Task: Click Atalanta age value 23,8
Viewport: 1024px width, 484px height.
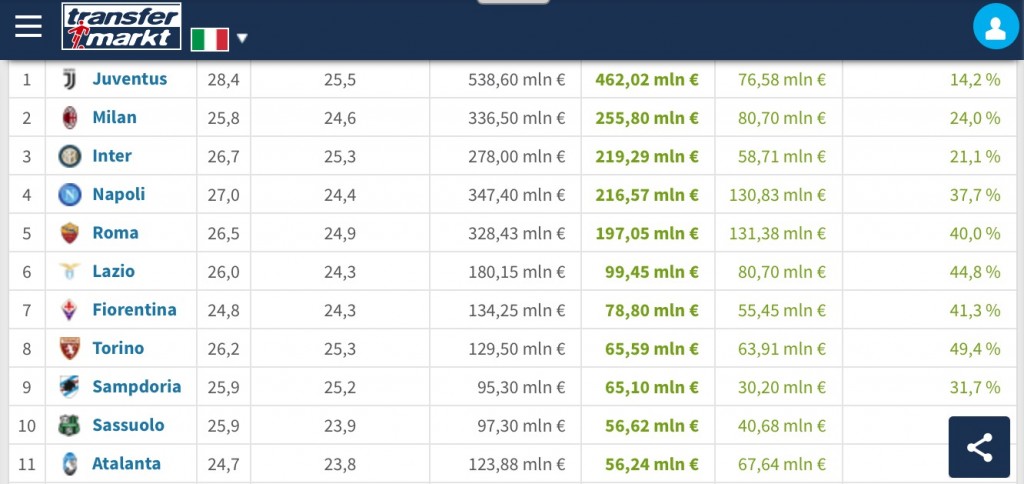Action: point(340,464)
